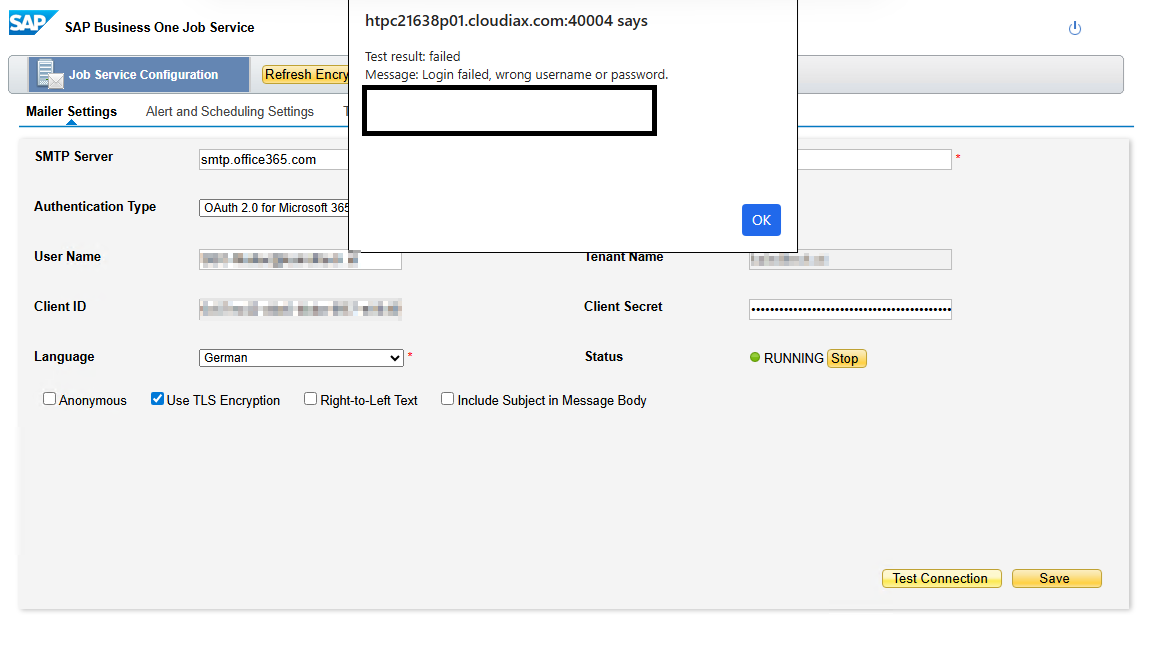Stop the running job service
Viewport: 1152px width, 648px height.
click(846, 358)
